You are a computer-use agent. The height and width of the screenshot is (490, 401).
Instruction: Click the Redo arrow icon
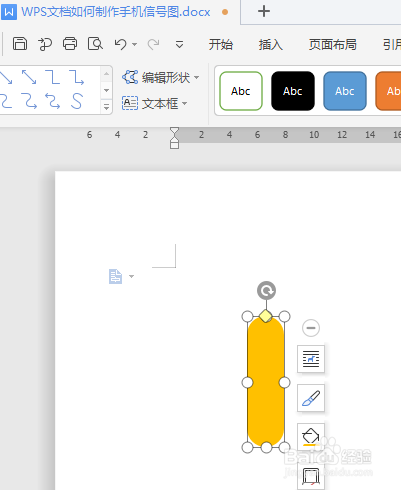pos(153,44)
